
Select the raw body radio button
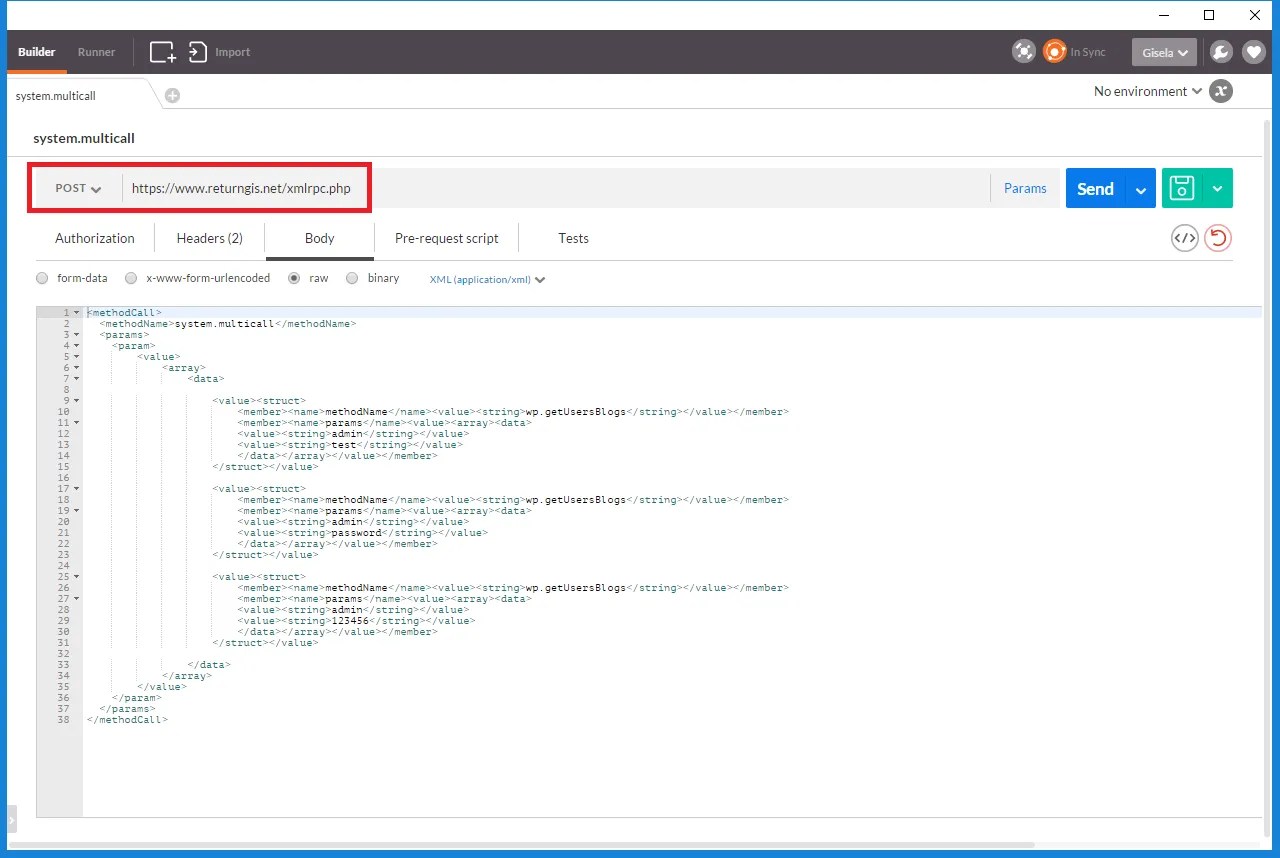pos(294,279)
